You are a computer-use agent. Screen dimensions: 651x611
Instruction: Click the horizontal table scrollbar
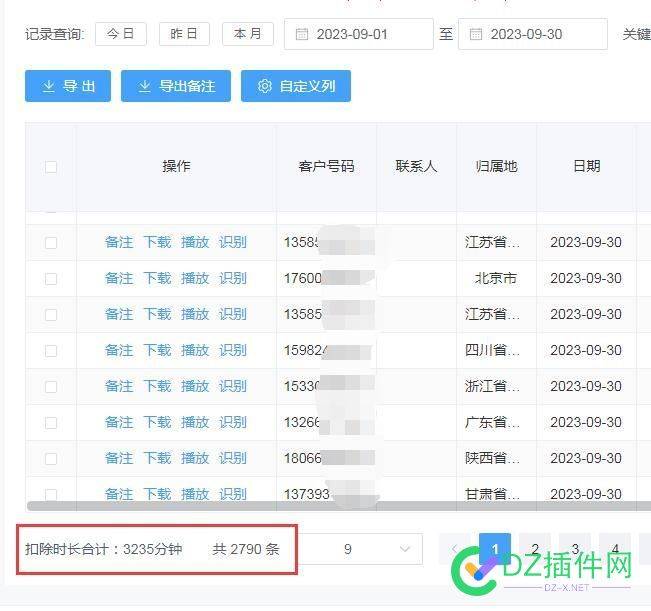pos(338,506)
